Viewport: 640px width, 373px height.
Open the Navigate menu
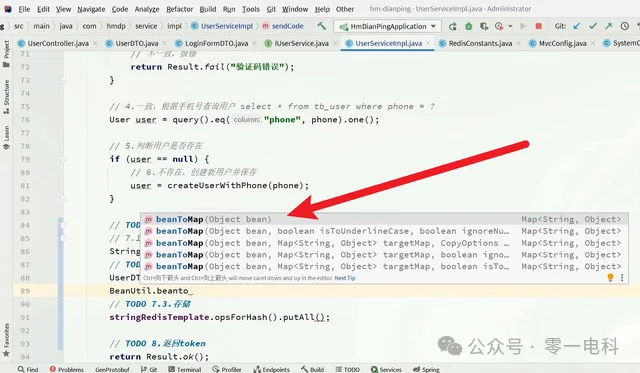click(91, 9)
